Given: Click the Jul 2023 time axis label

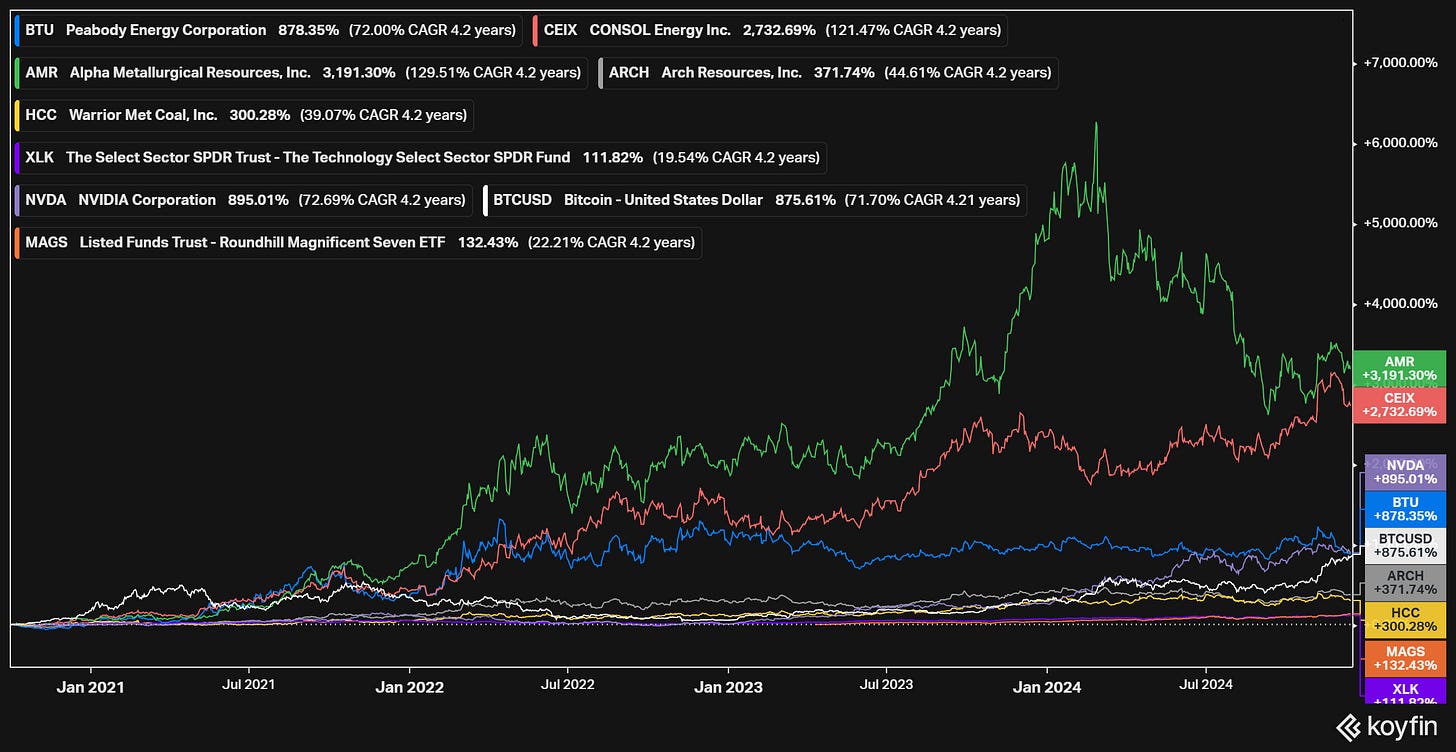Looking at the screenshot, I should point(886,684).
